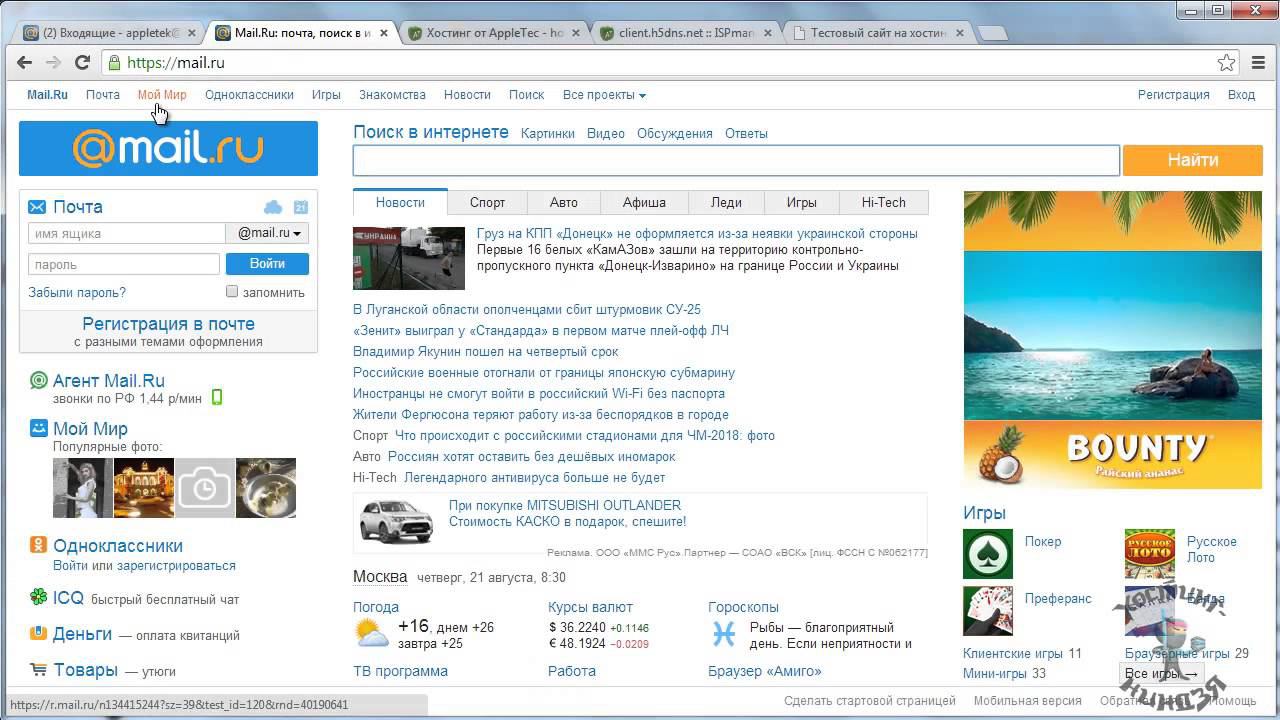Click the Вход link at top right
Image resolution: width=1280 pixels, height=720 pixels.
[x=1241, y=95]
